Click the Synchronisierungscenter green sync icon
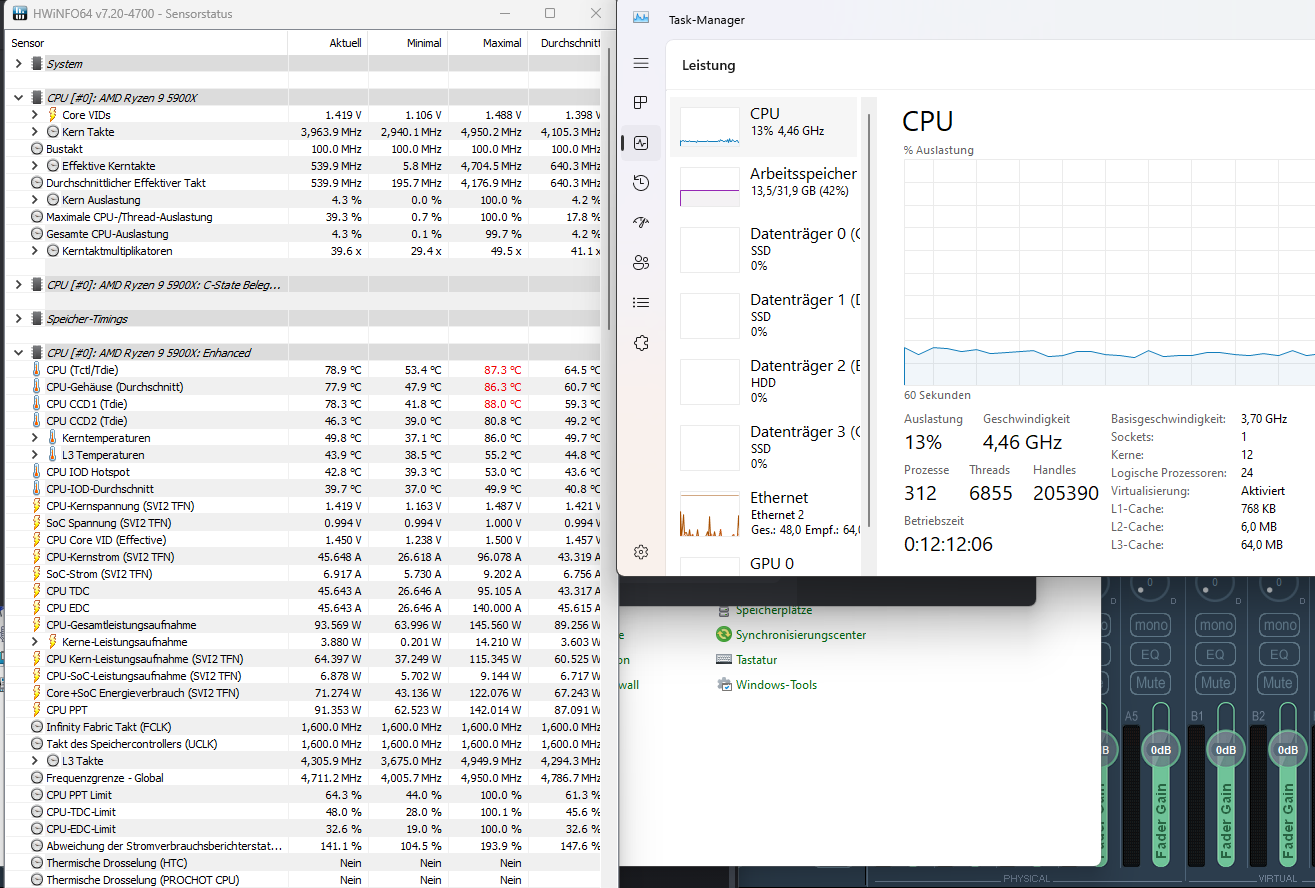This screenshot has width=1315, height=888. tap(724, 635)
